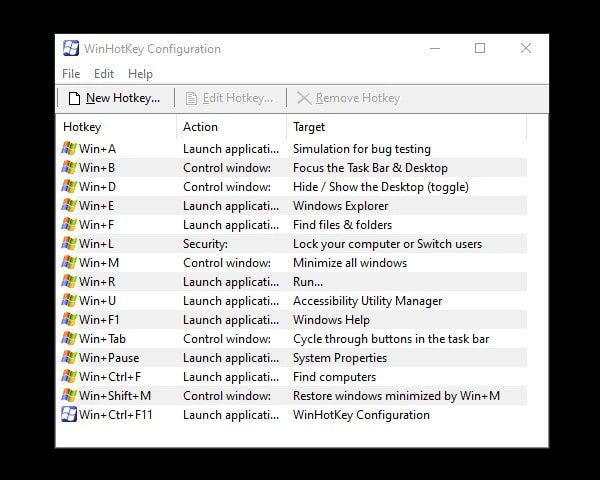Select the Win+F1 hotkey label

click(x=99, y=320)
